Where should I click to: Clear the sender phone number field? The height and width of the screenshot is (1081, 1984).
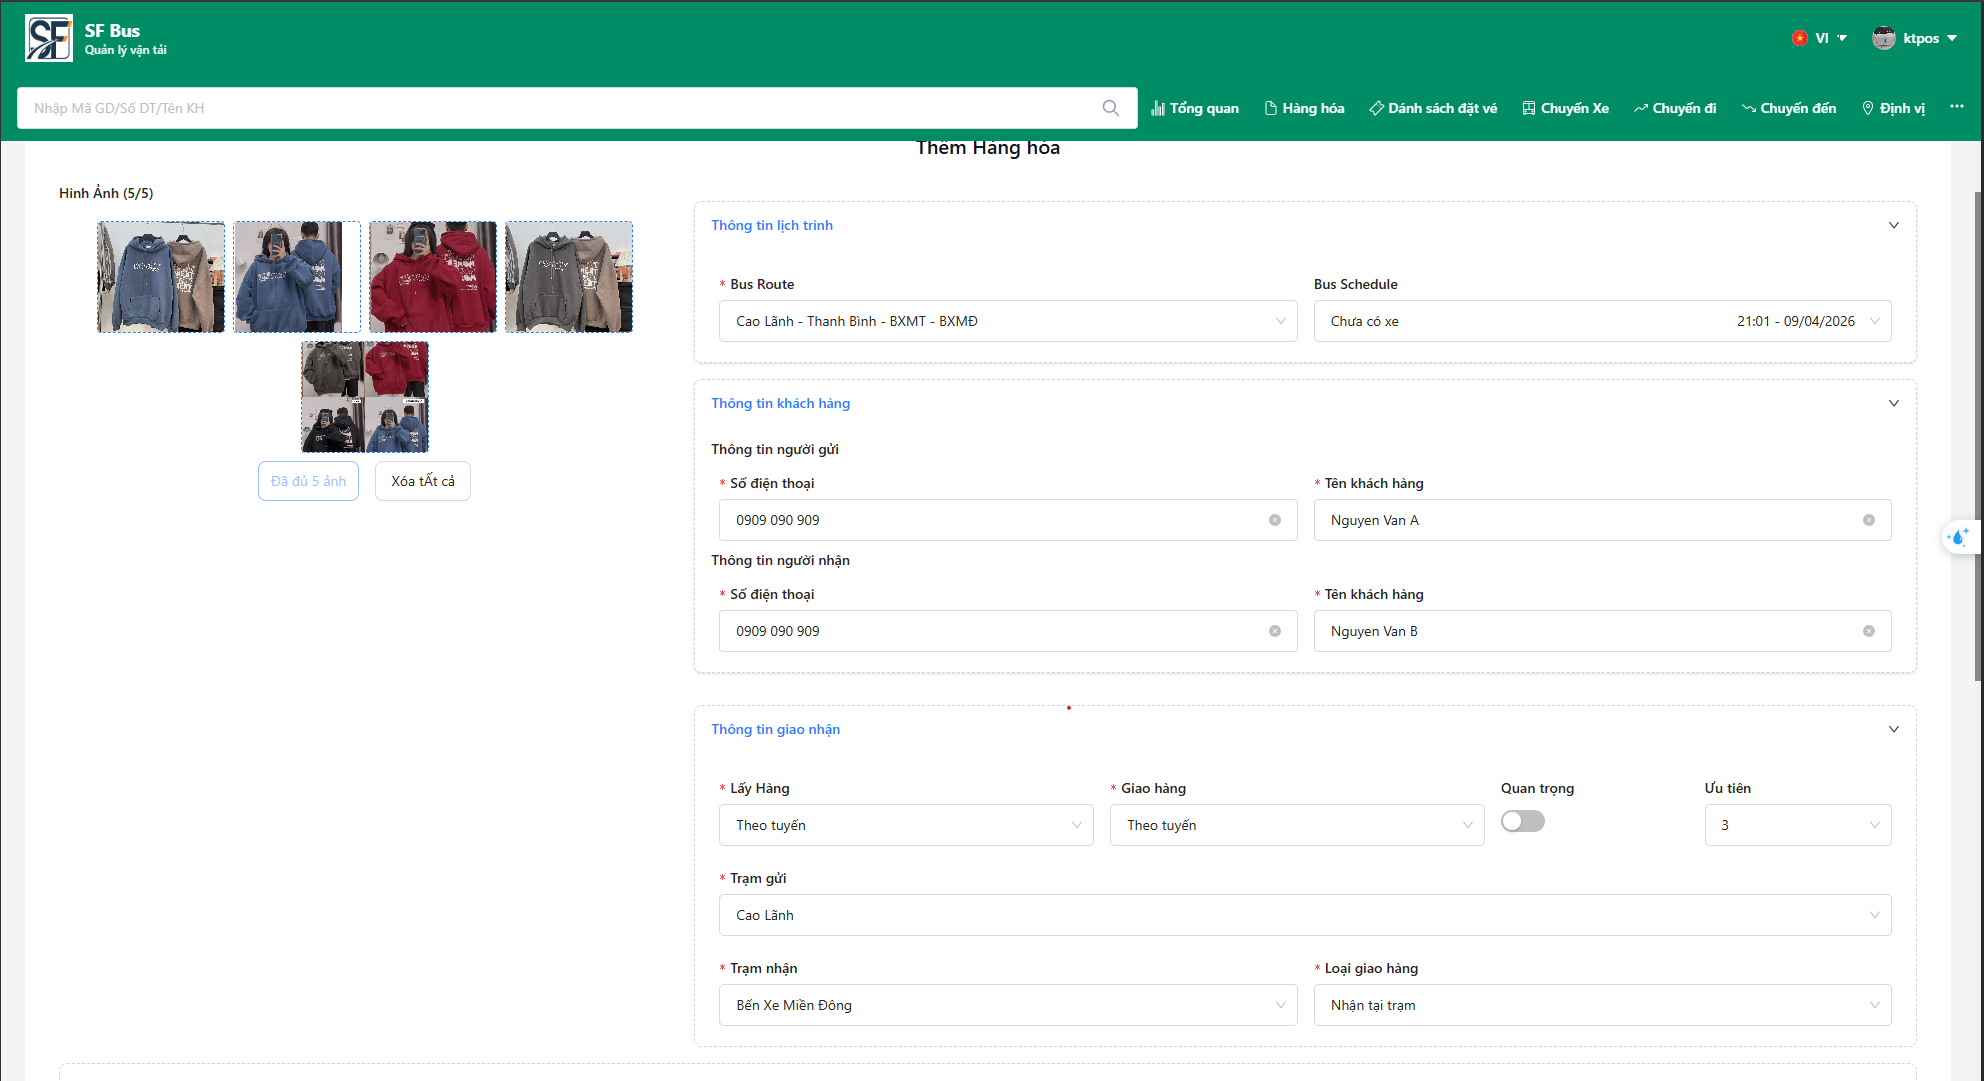point(1274,520)
